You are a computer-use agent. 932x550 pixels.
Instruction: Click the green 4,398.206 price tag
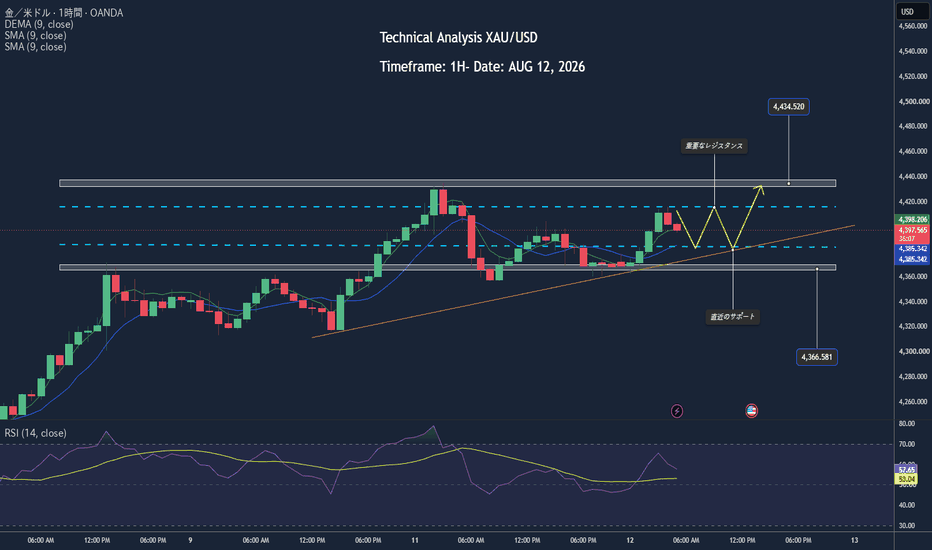[912, 219]
